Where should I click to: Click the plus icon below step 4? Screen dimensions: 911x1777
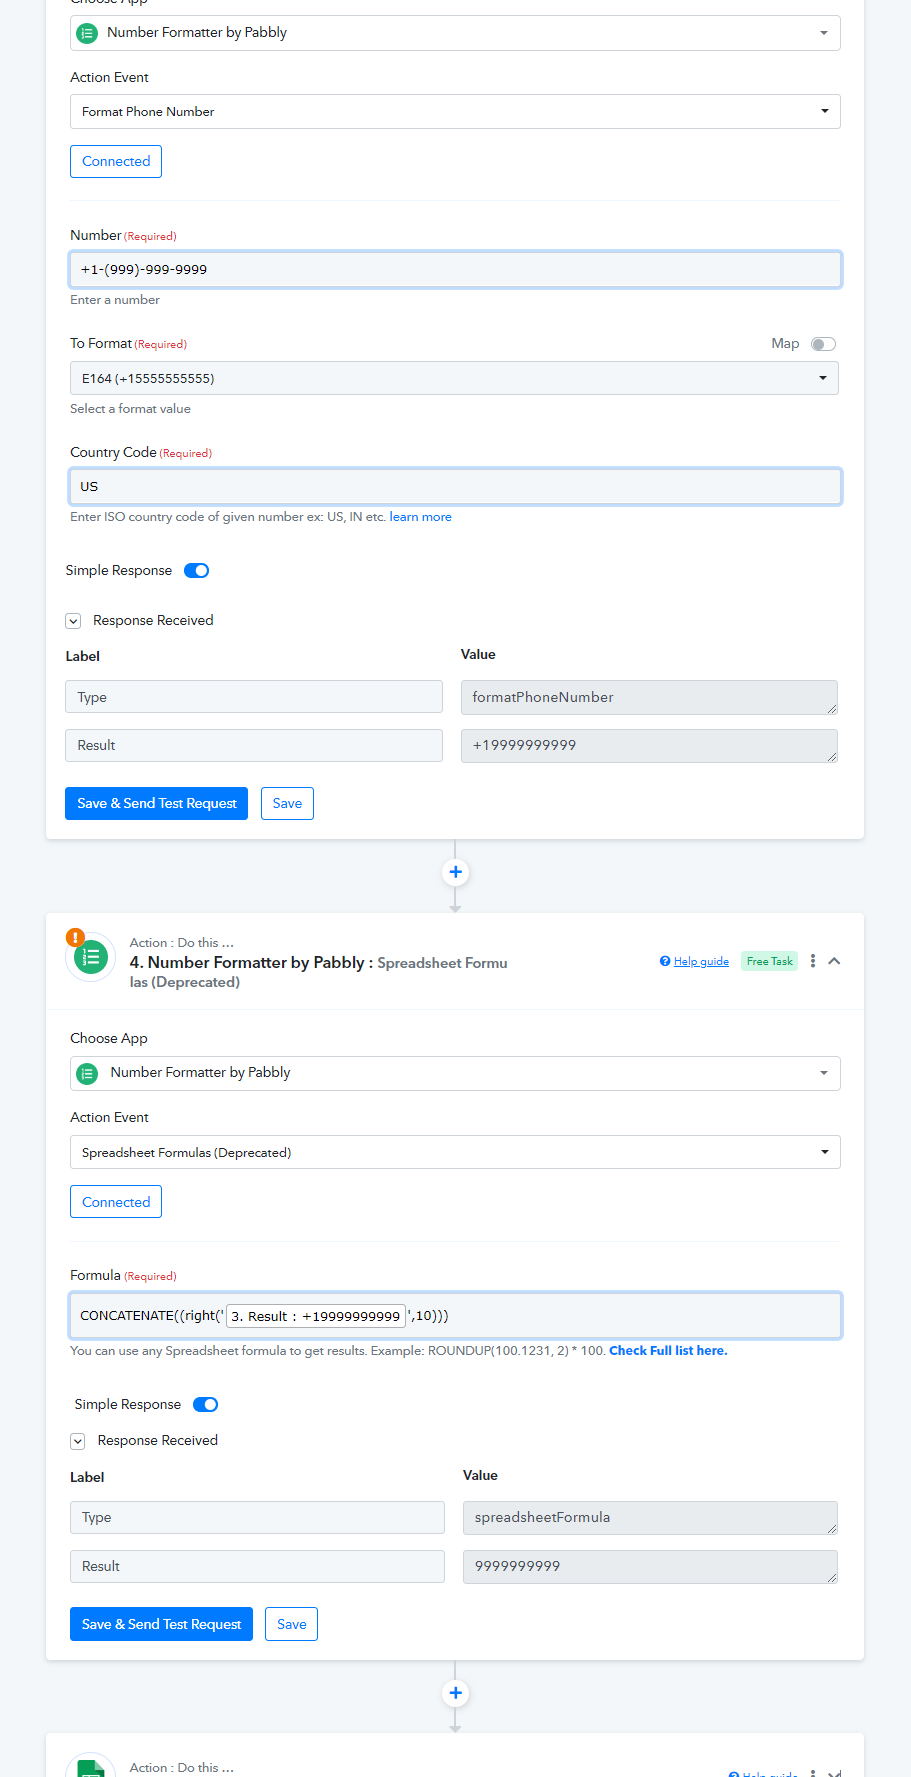click(456, 1693)
